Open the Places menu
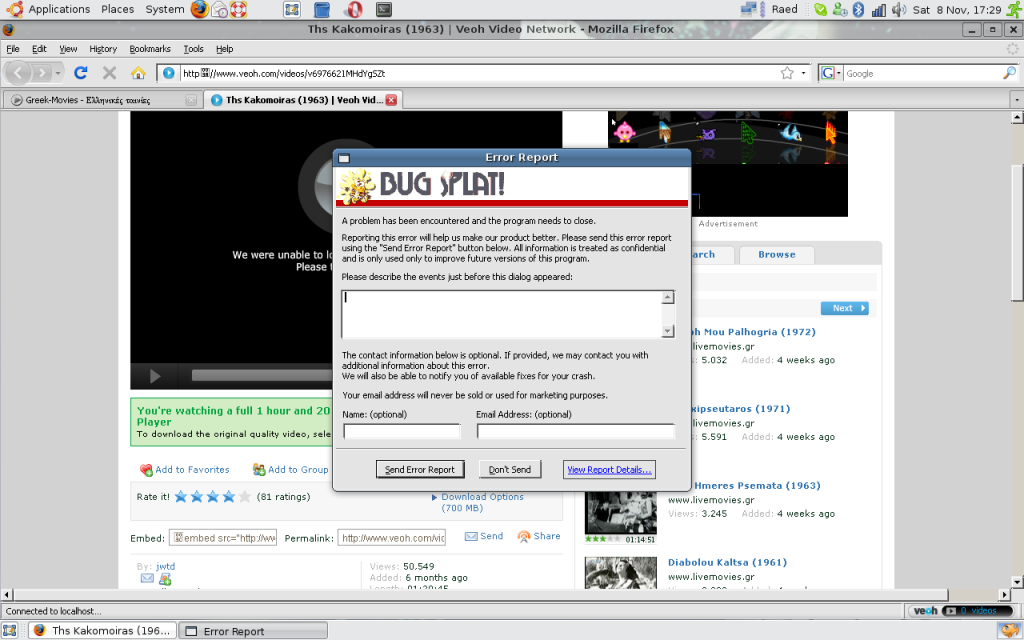Screen dimensions: 1024x640 coord(118,9)
